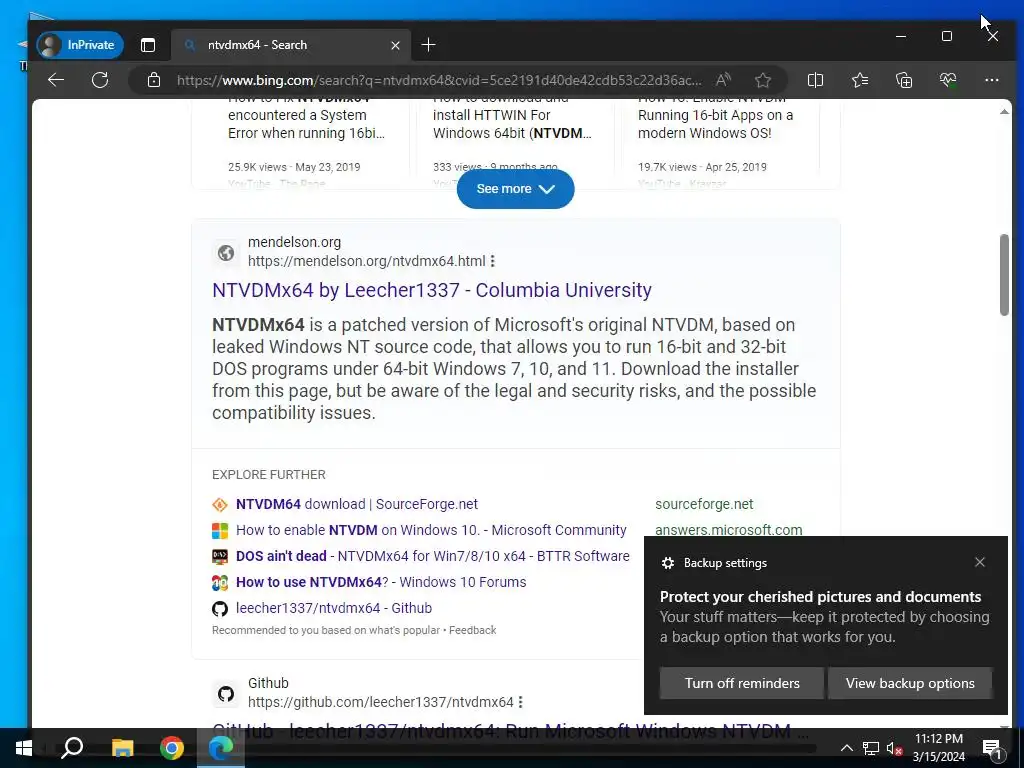The image size is (1024, 768).
Task: Click github.com/leecher1337/ntvdmx64 URL
Action: [381, 703]
